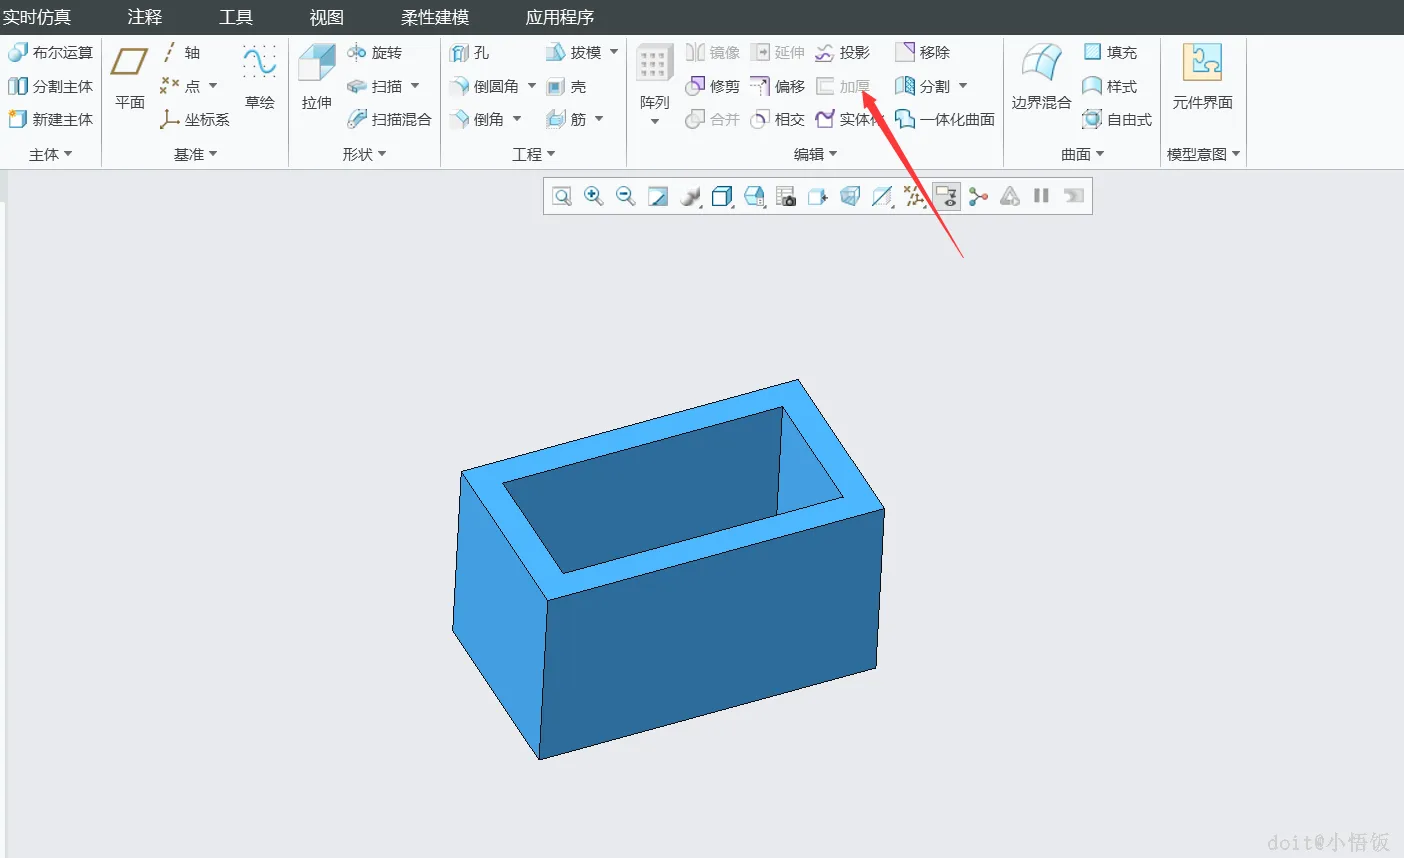The image size is (1404, 858).
Task: Click the 阵列 pattern tool
Action: pos(654,76)
